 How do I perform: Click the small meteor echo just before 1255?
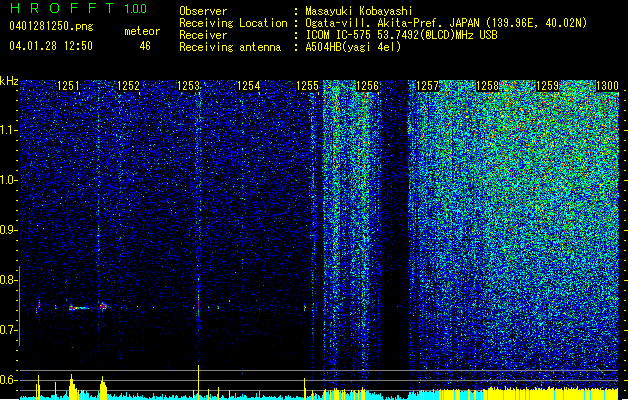304,308
